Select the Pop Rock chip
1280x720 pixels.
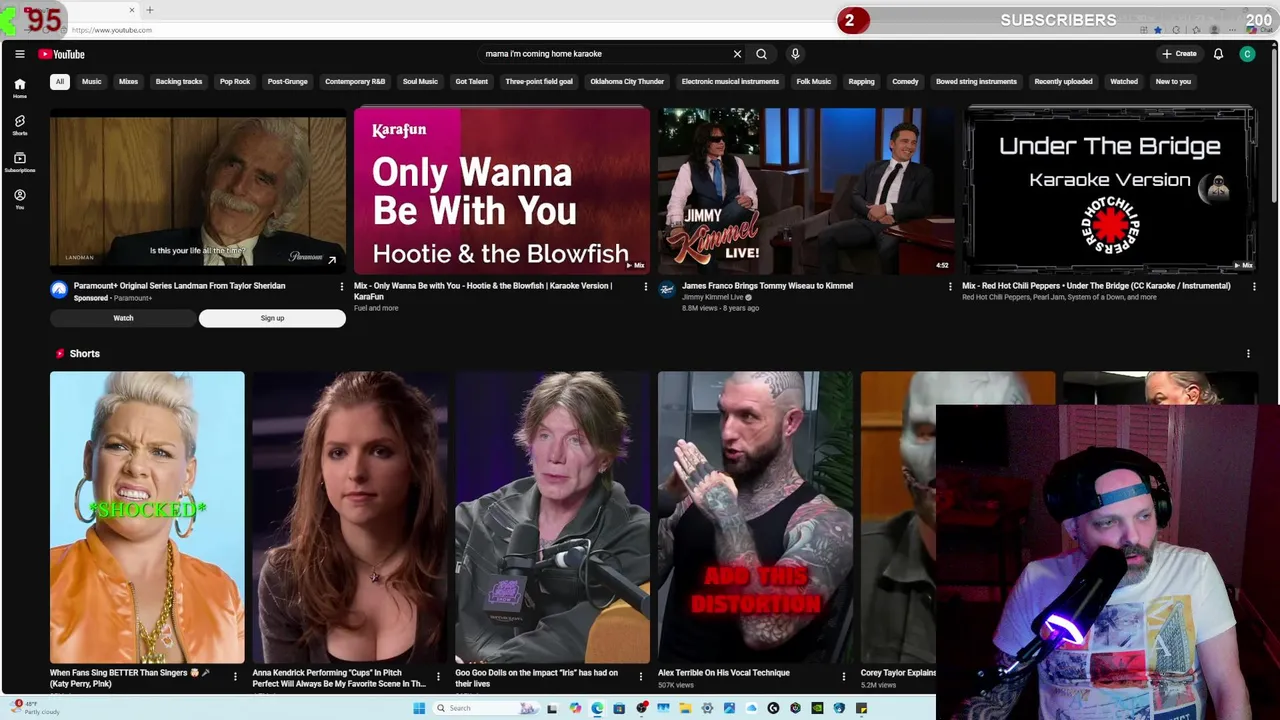pos(235,82)
